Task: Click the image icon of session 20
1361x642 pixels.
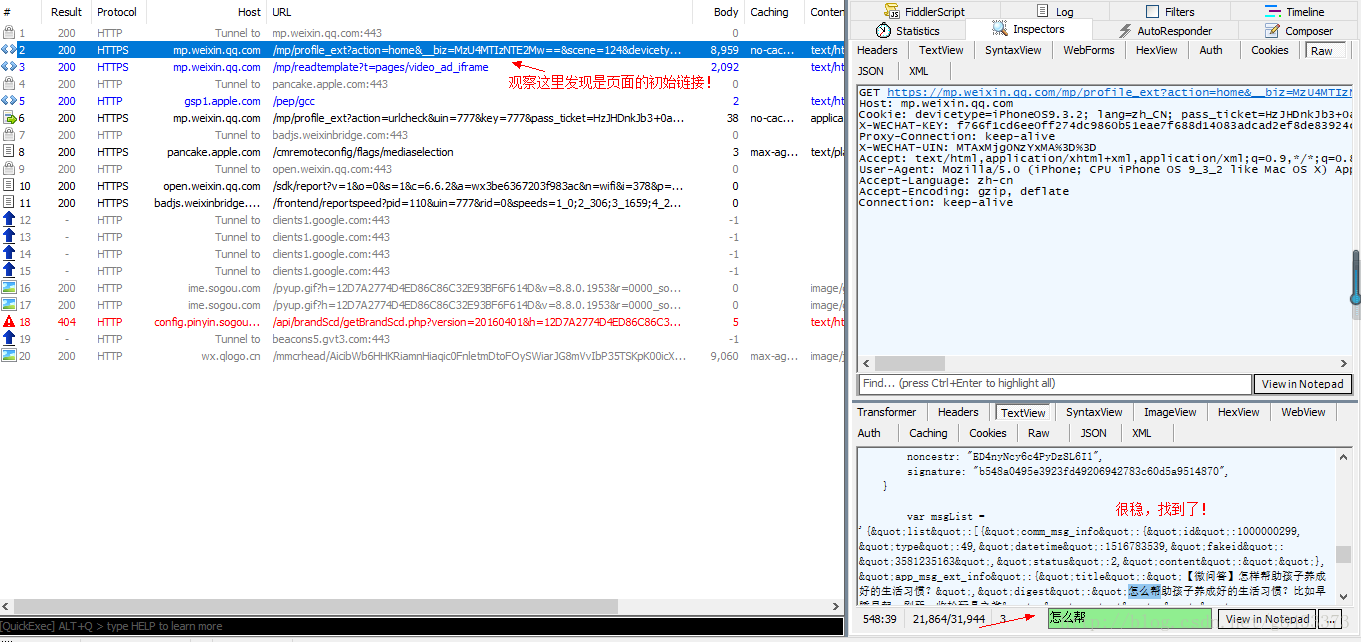Action: [9, 356]
